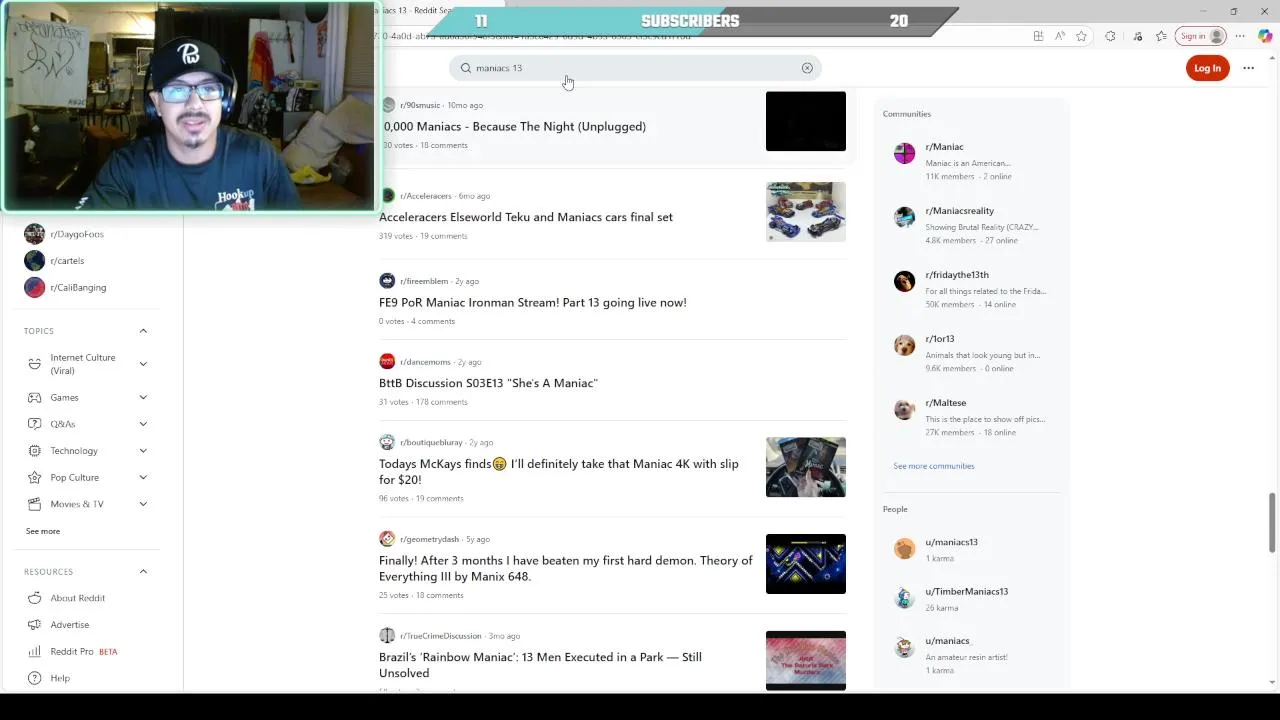Open Help in the sidebar
1280x720 pixels.
point(60,678)
